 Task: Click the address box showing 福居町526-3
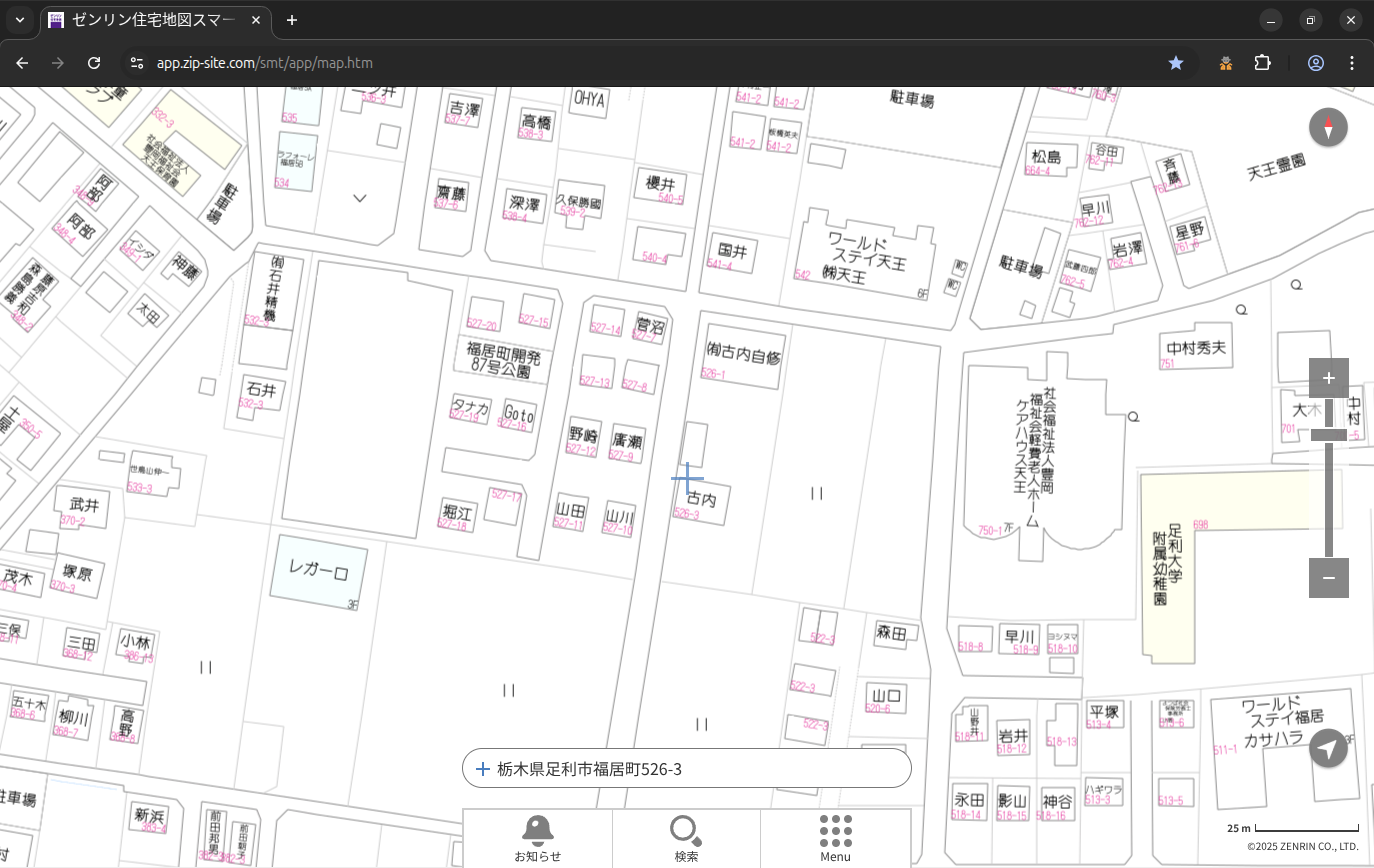686,769
